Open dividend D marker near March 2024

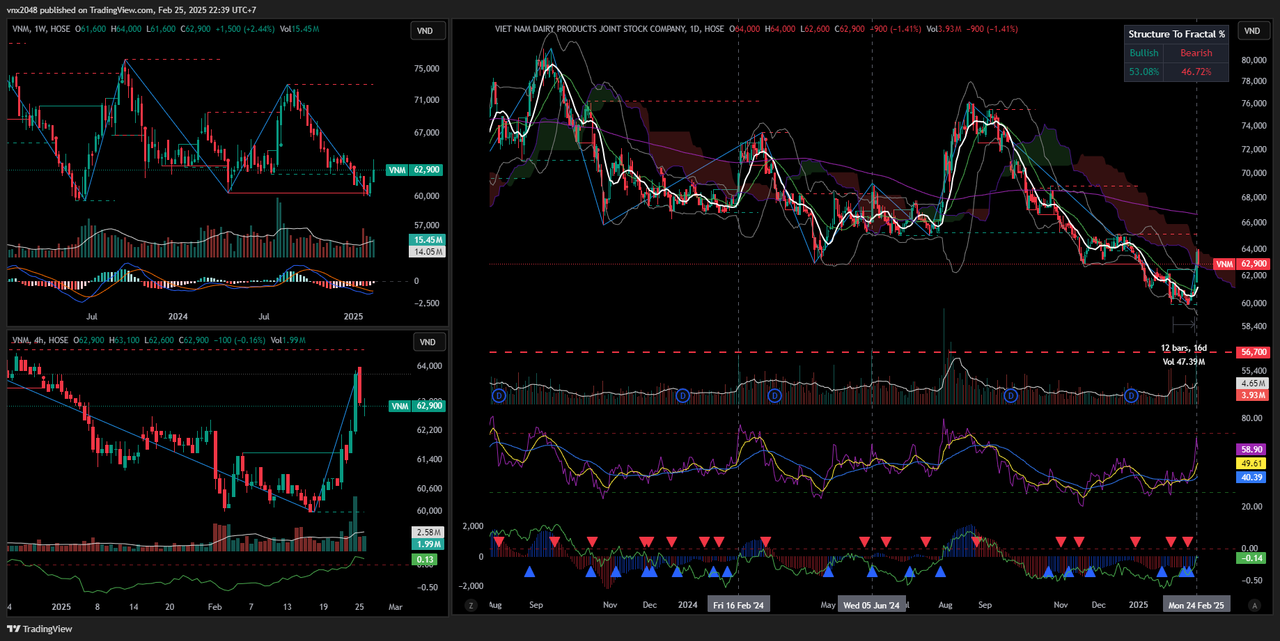coord(774,396)
